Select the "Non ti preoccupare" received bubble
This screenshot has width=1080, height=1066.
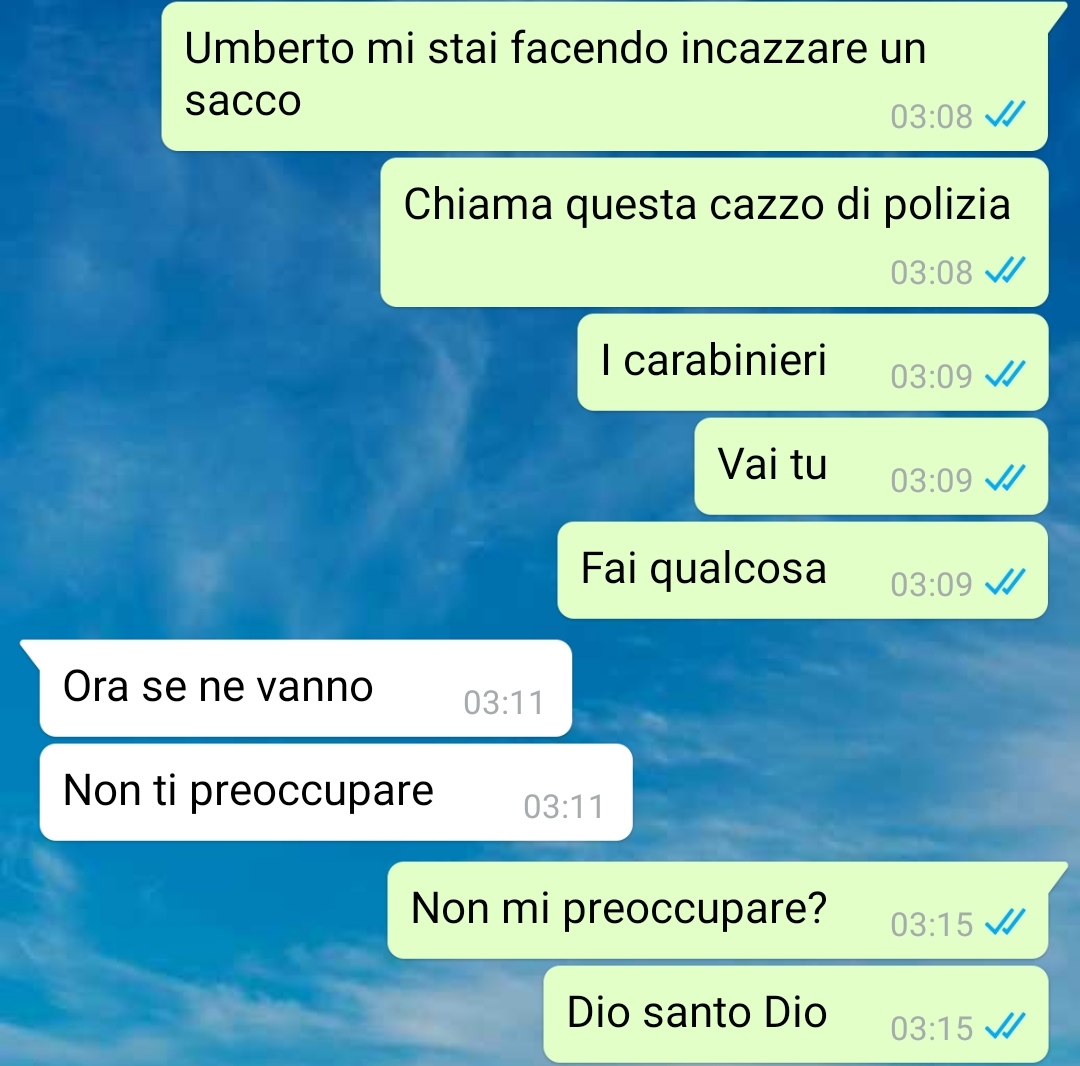(x=336, y=792)
